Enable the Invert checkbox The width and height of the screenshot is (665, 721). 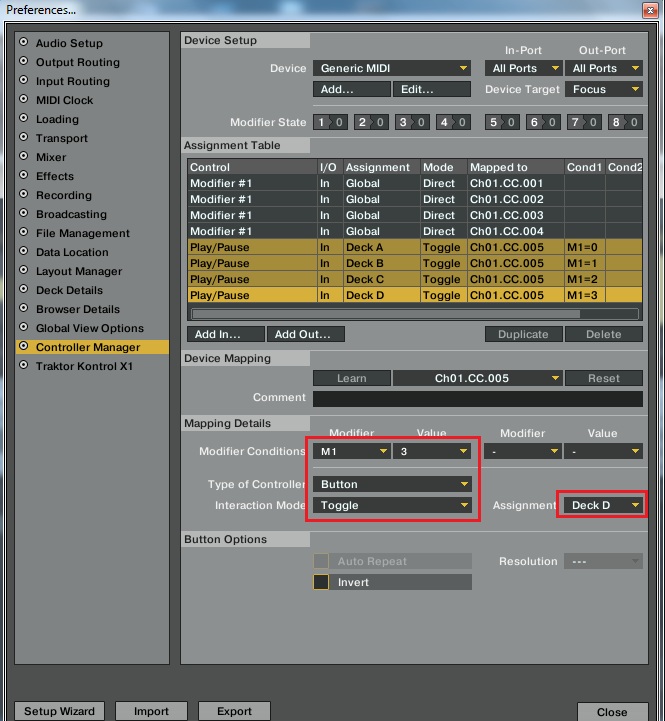click(x=321, y=582)
